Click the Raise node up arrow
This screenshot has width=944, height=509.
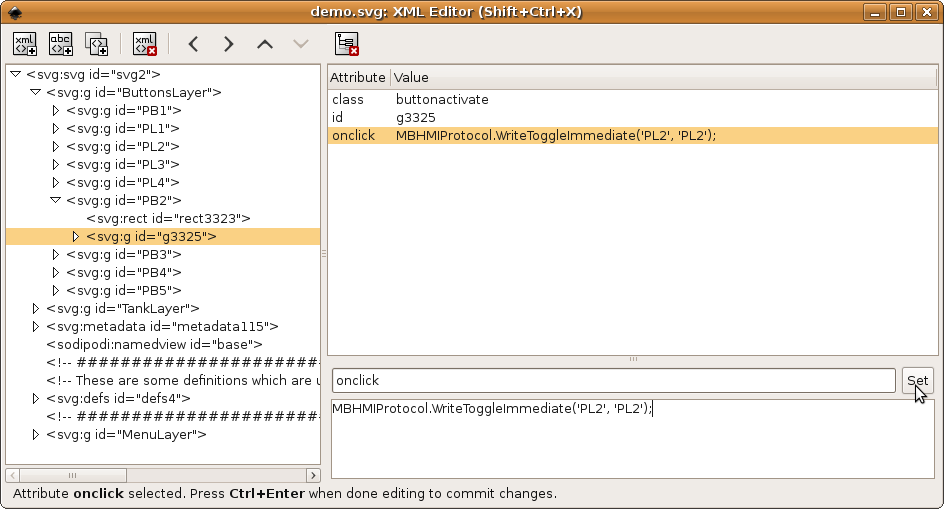[265, 44]
